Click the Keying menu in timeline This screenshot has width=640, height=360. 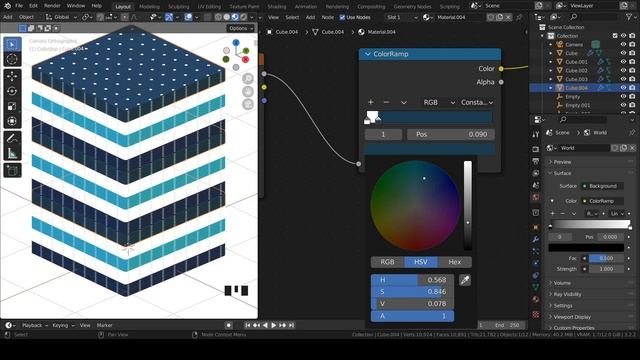point(63,325)
